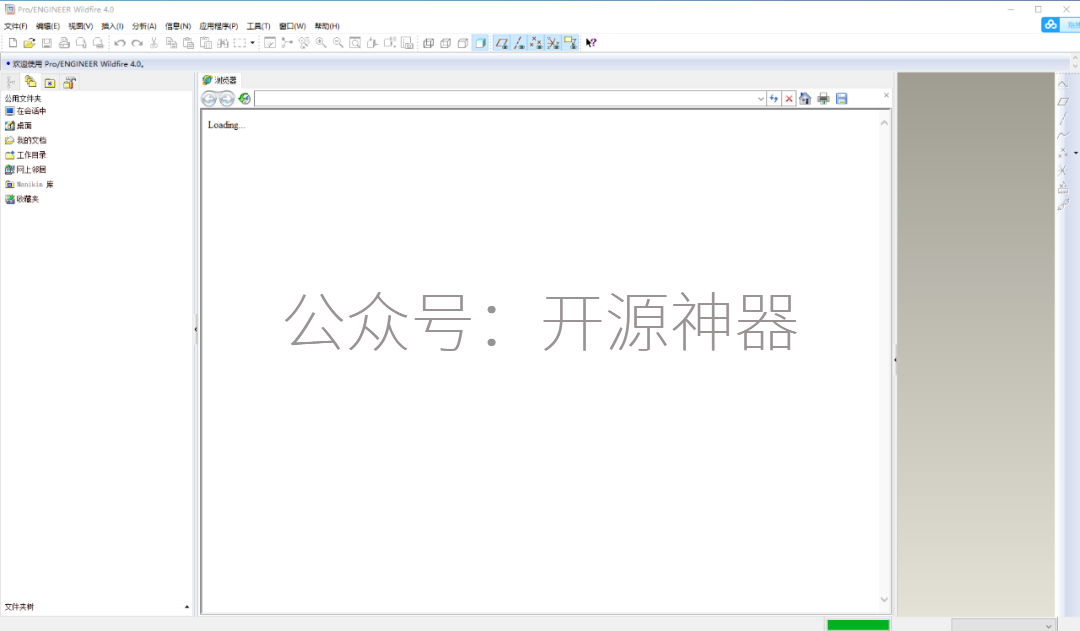Cut using the scissors icon
This screenshot has height=631, width=1080.
coord(154,43)
